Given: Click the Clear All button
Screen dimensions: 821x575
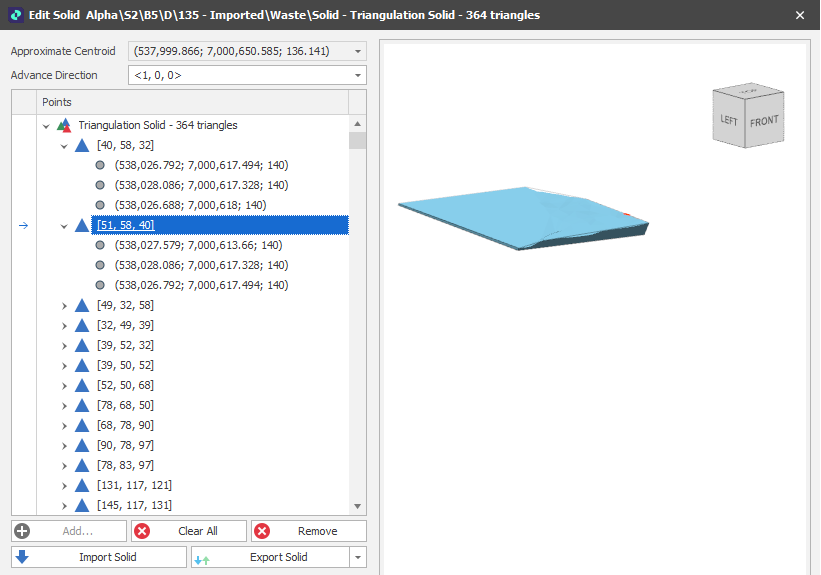Looking at the screenshot, I should (x=189, y=531).
